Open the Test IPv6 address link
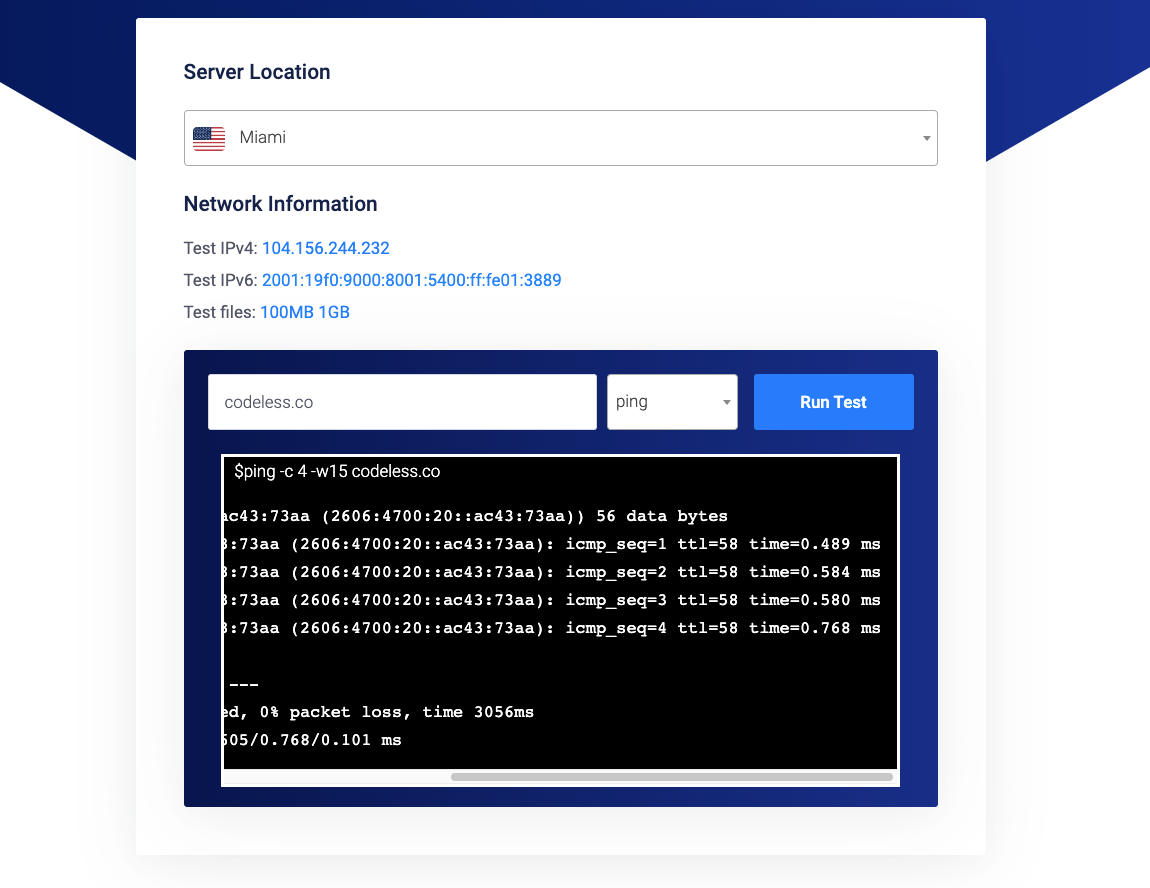 411,280
